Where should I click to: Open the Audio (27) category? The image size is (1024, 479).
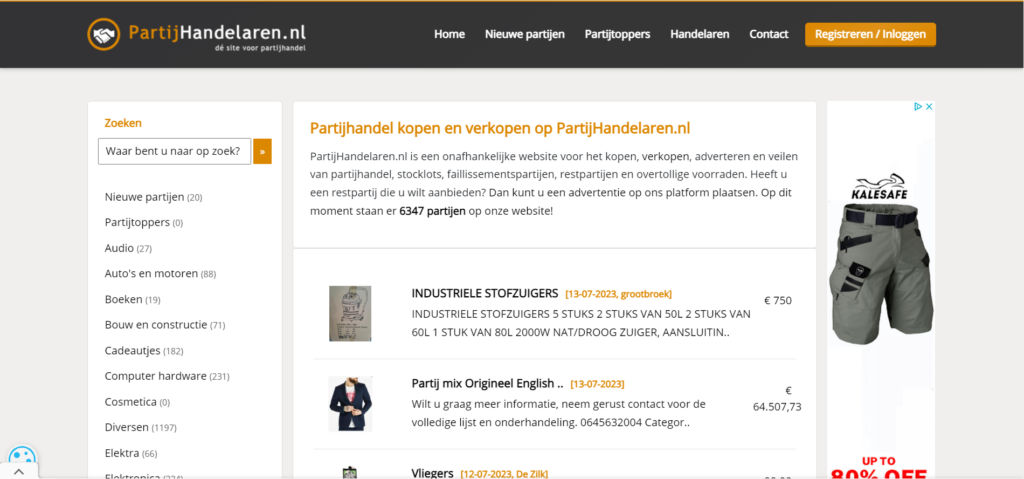[128, 248]
